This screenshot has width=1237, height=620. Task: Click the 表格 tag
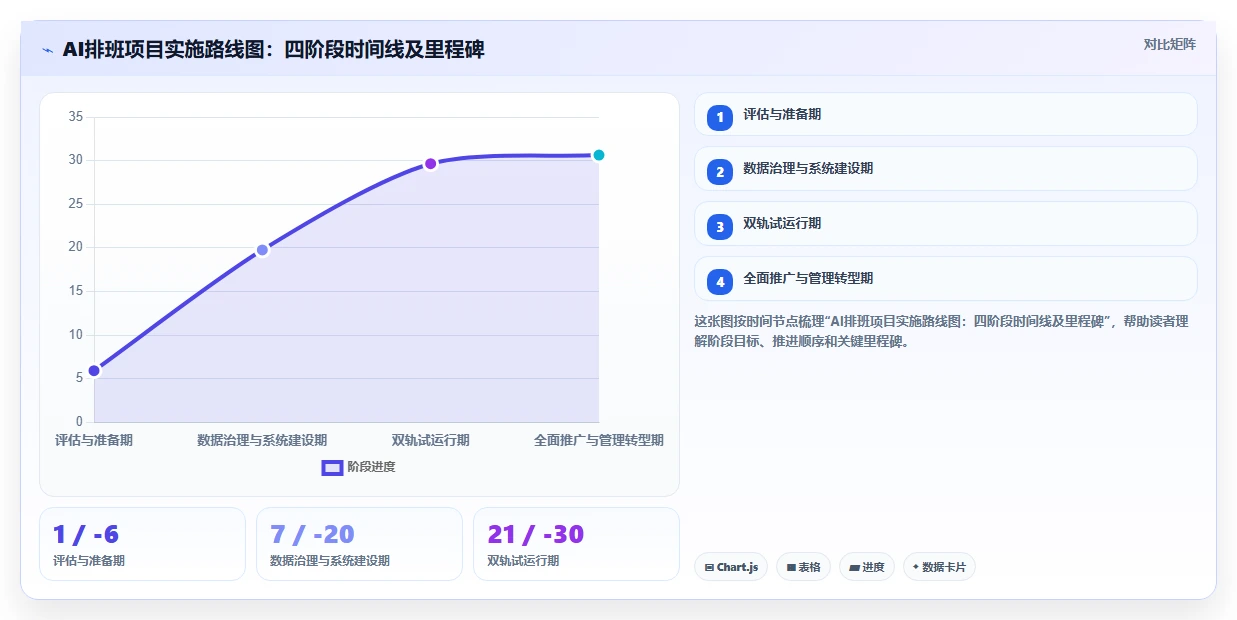click(803, 567)
